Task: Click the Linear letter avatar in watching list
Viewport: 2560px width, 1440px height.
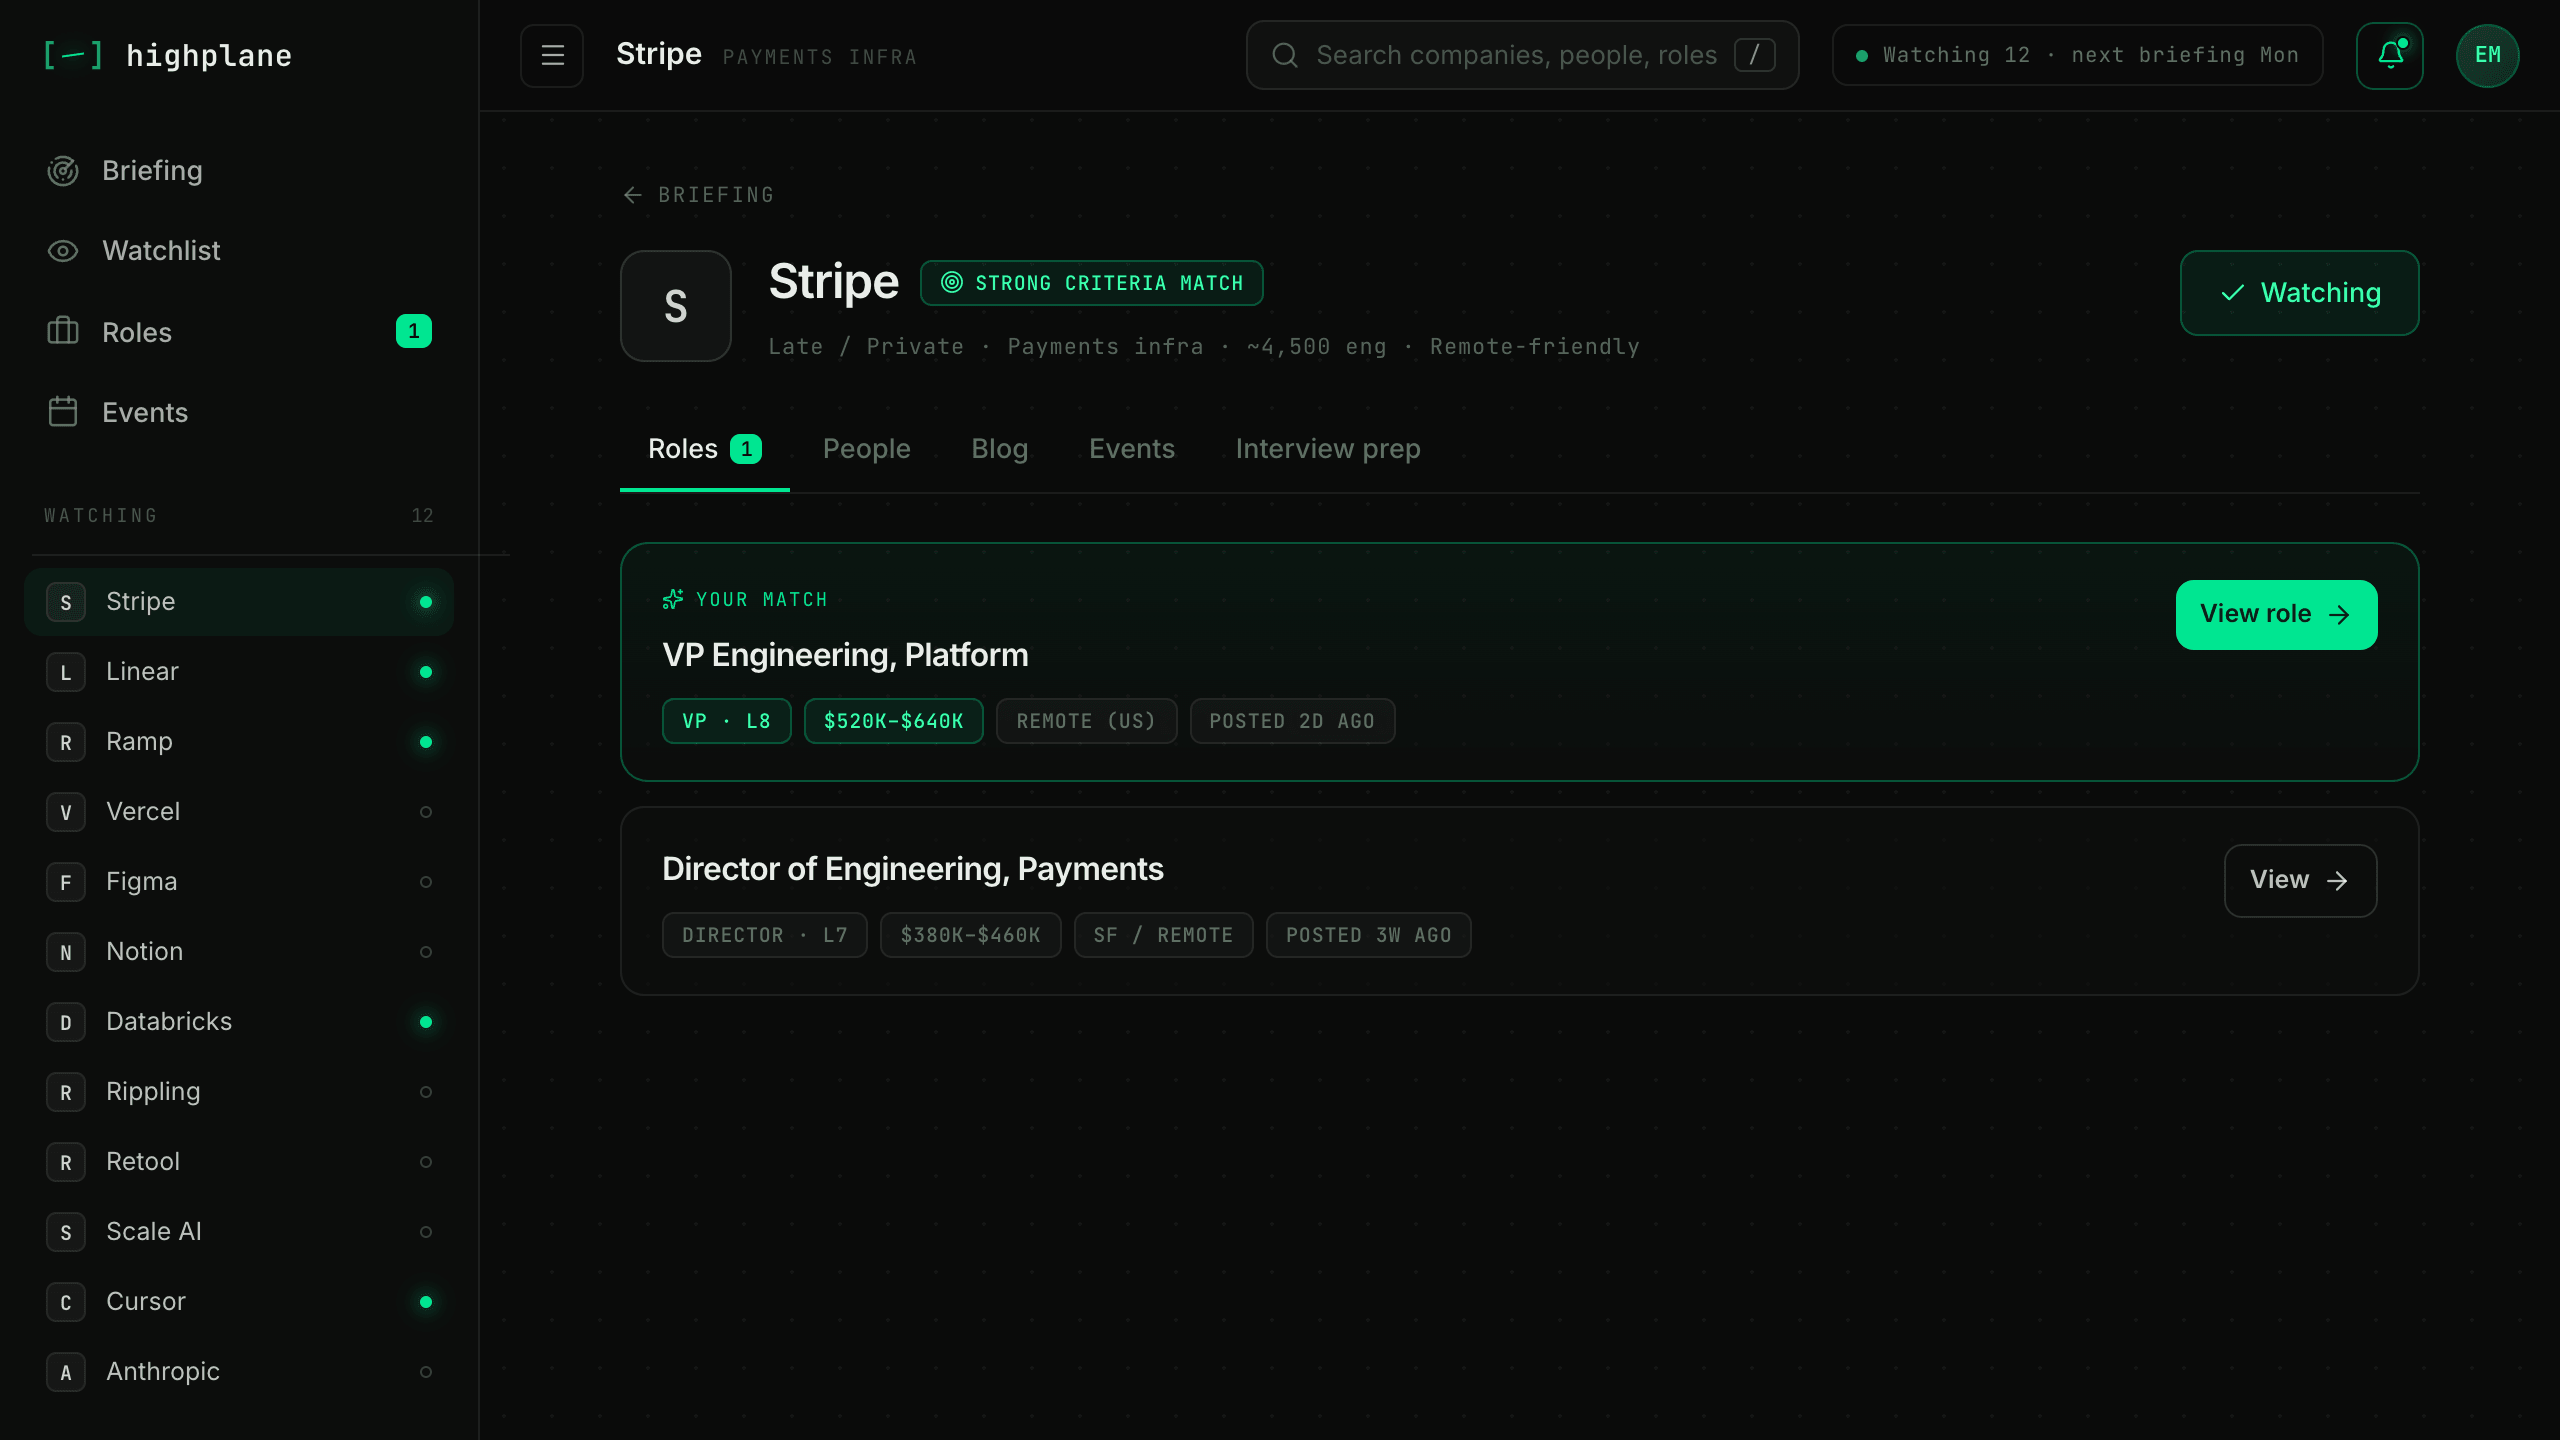Action: pos(66,672)
